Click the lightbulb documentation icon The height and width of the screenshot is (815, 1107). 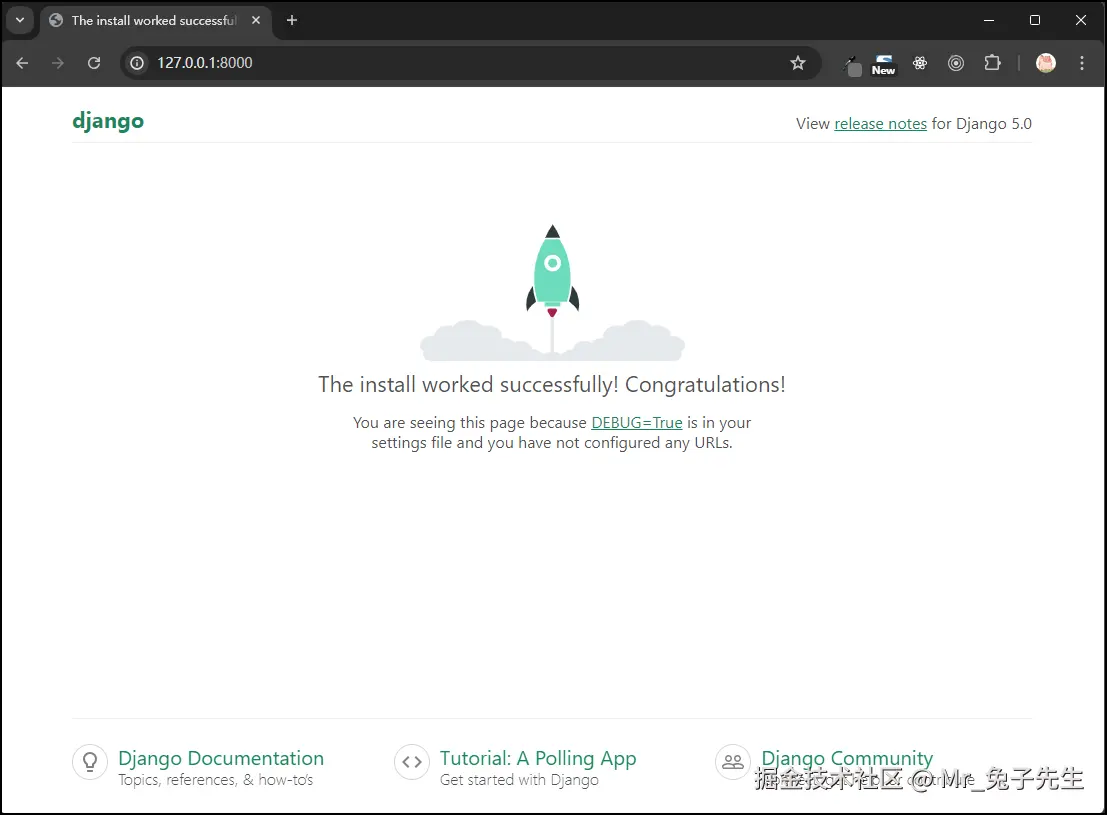pos(90,762)
